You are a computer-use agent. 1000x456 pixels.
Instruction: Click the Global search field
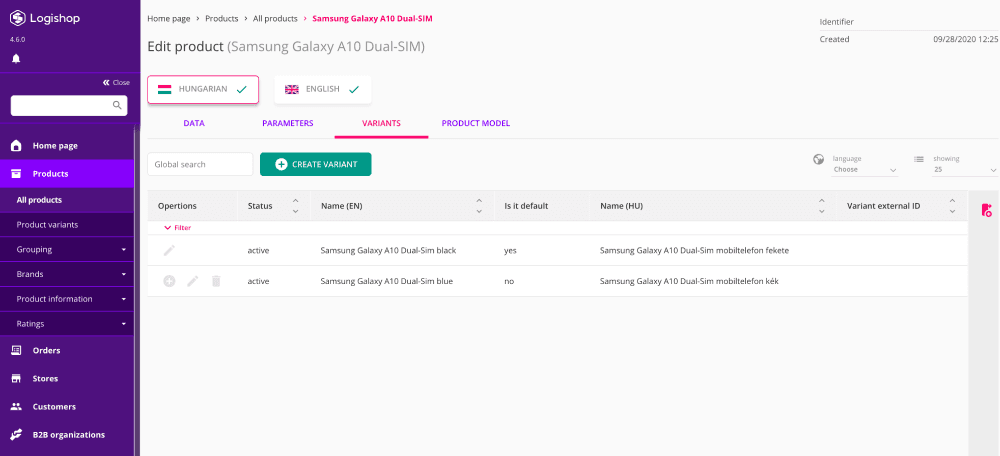[x=200, y=164]
